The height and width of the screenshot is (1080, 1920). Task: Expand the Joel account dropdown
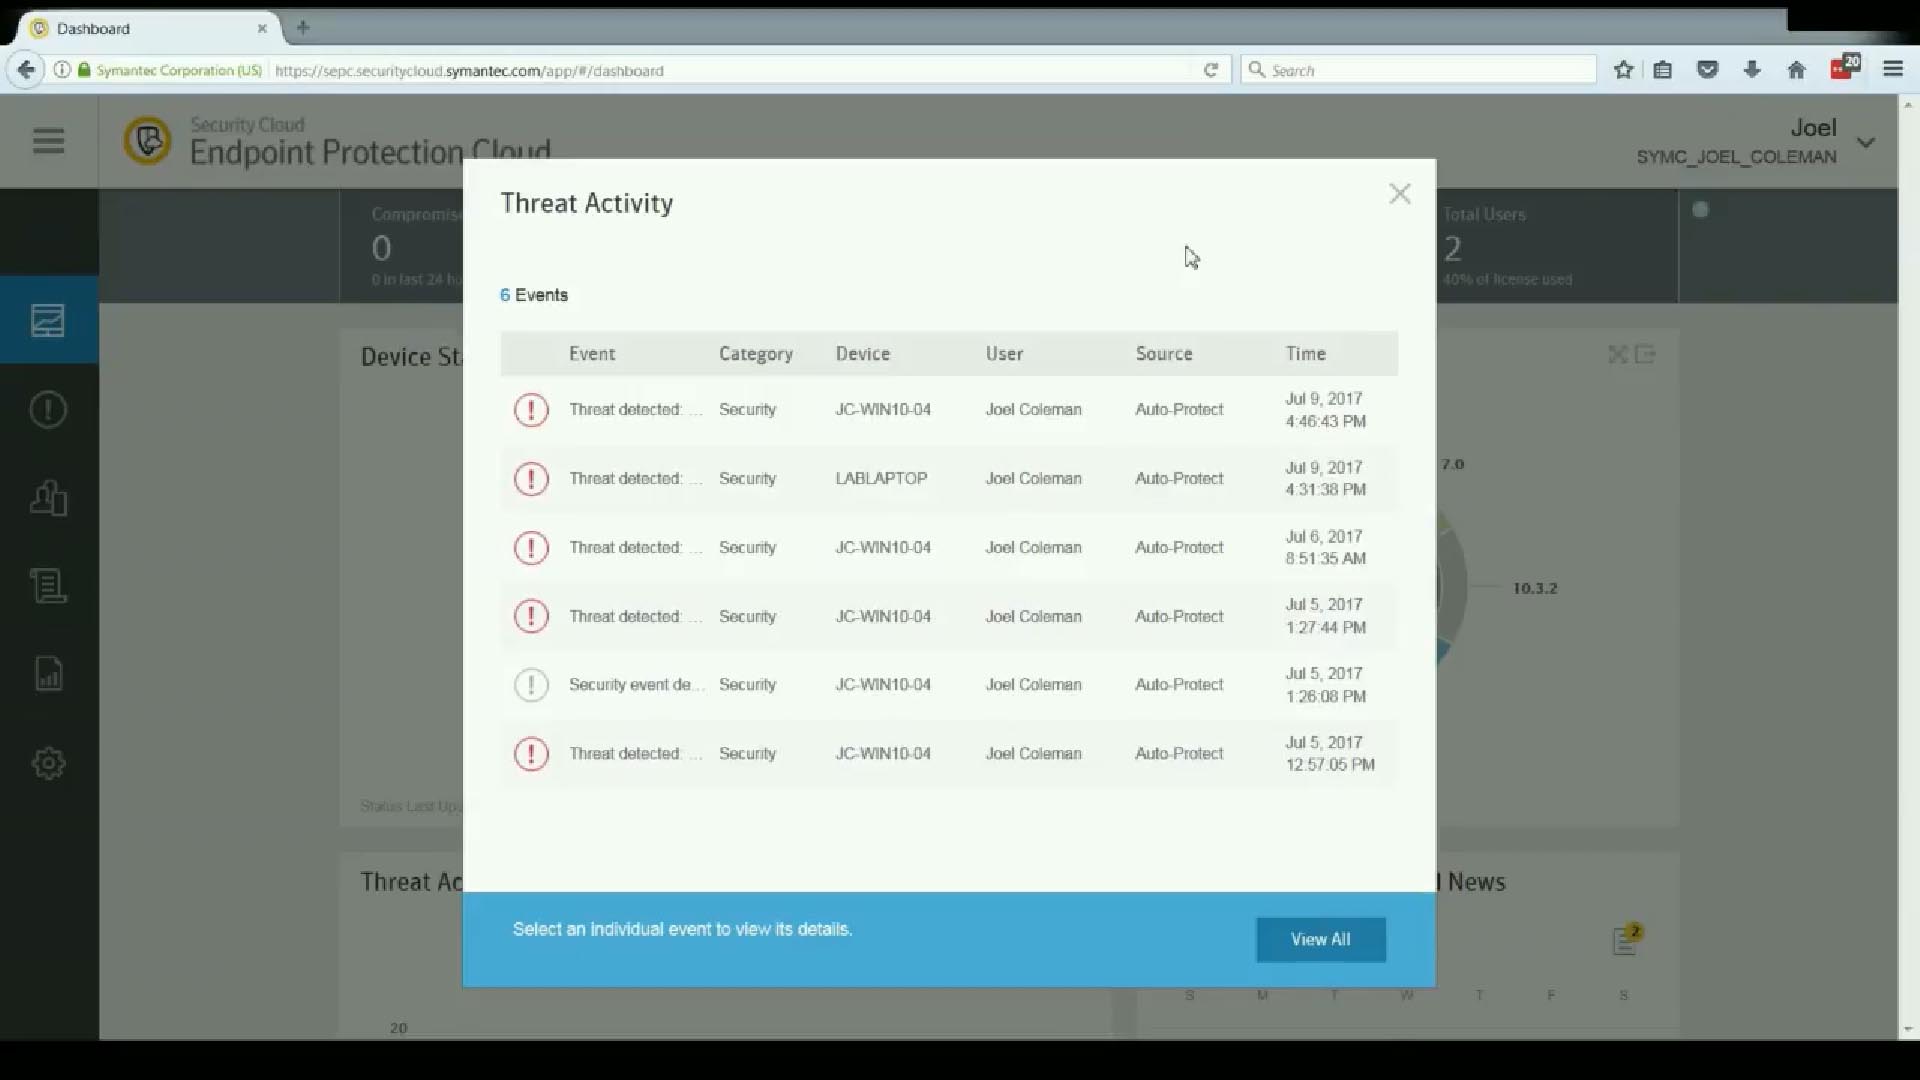click(1866, 142)
